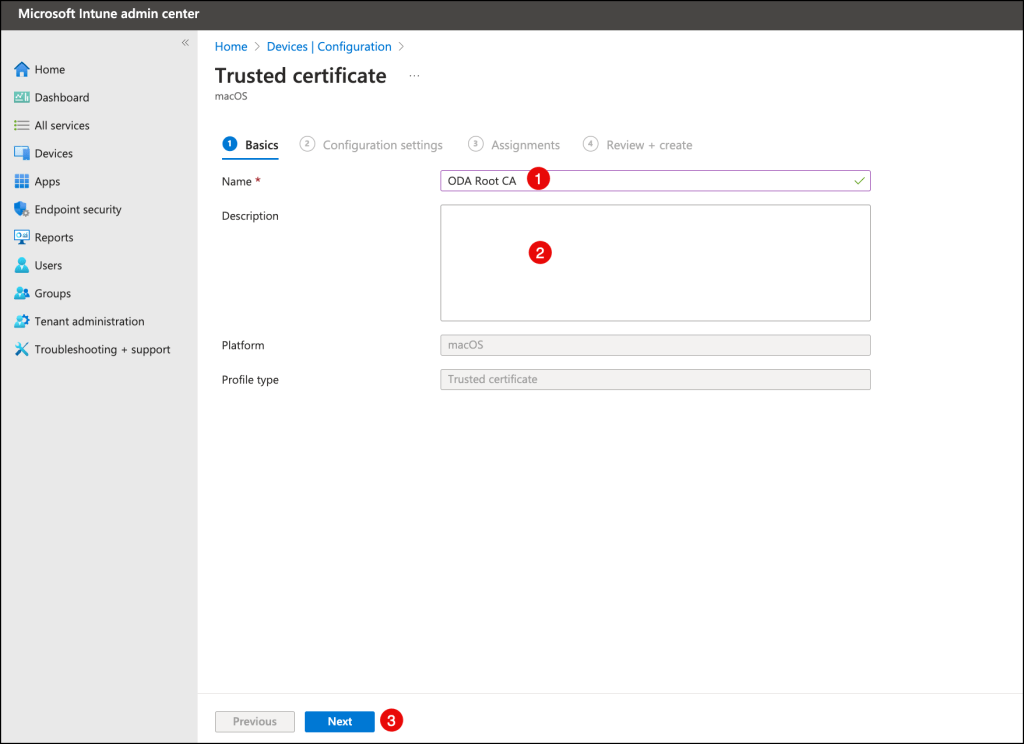Open Dashboard via its chart icon
The image size is (1024, 744).
pyautogui.click(x=22, y=98)
